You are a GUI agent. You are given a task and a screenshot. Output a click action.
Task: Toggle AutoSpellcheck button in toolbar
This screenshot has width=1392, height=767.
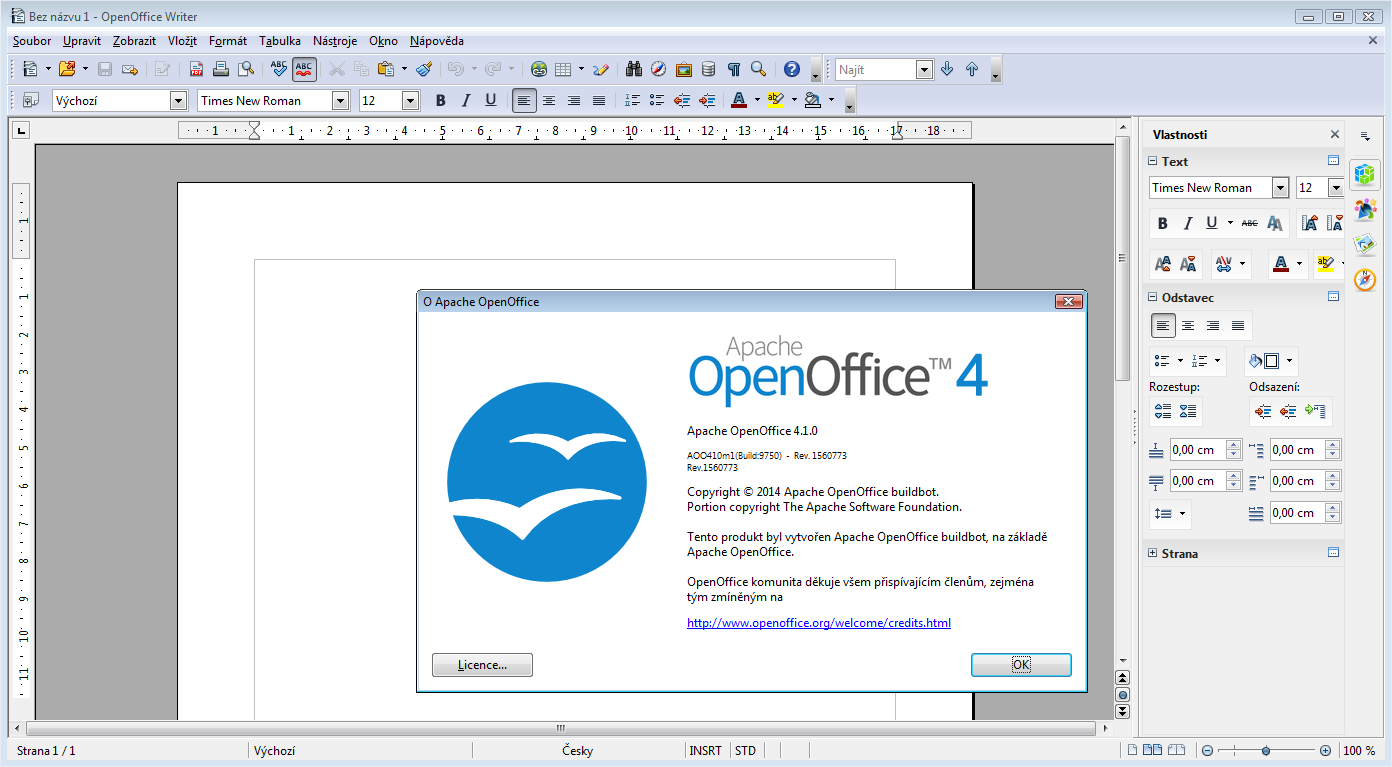click(304, 69)
